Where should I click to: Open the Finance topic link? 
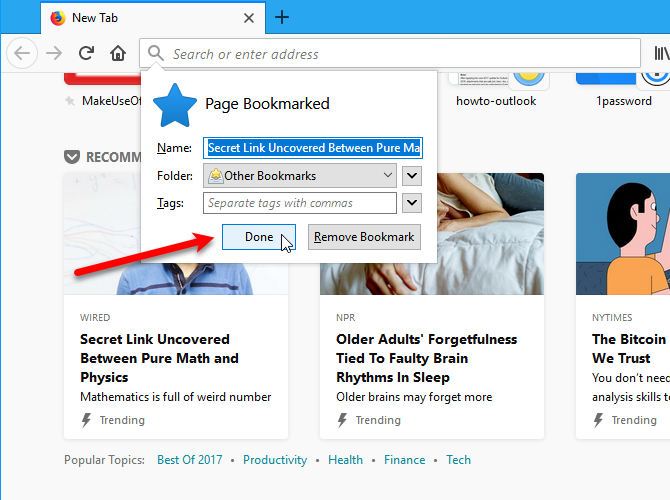click(x=405, y=460)
